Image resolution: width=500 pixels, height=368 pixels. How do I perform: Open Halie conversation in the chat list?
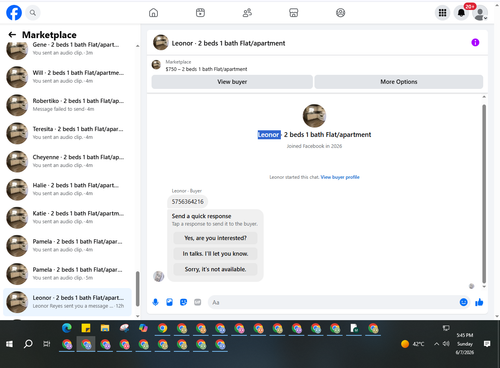(x=67, y=189)
